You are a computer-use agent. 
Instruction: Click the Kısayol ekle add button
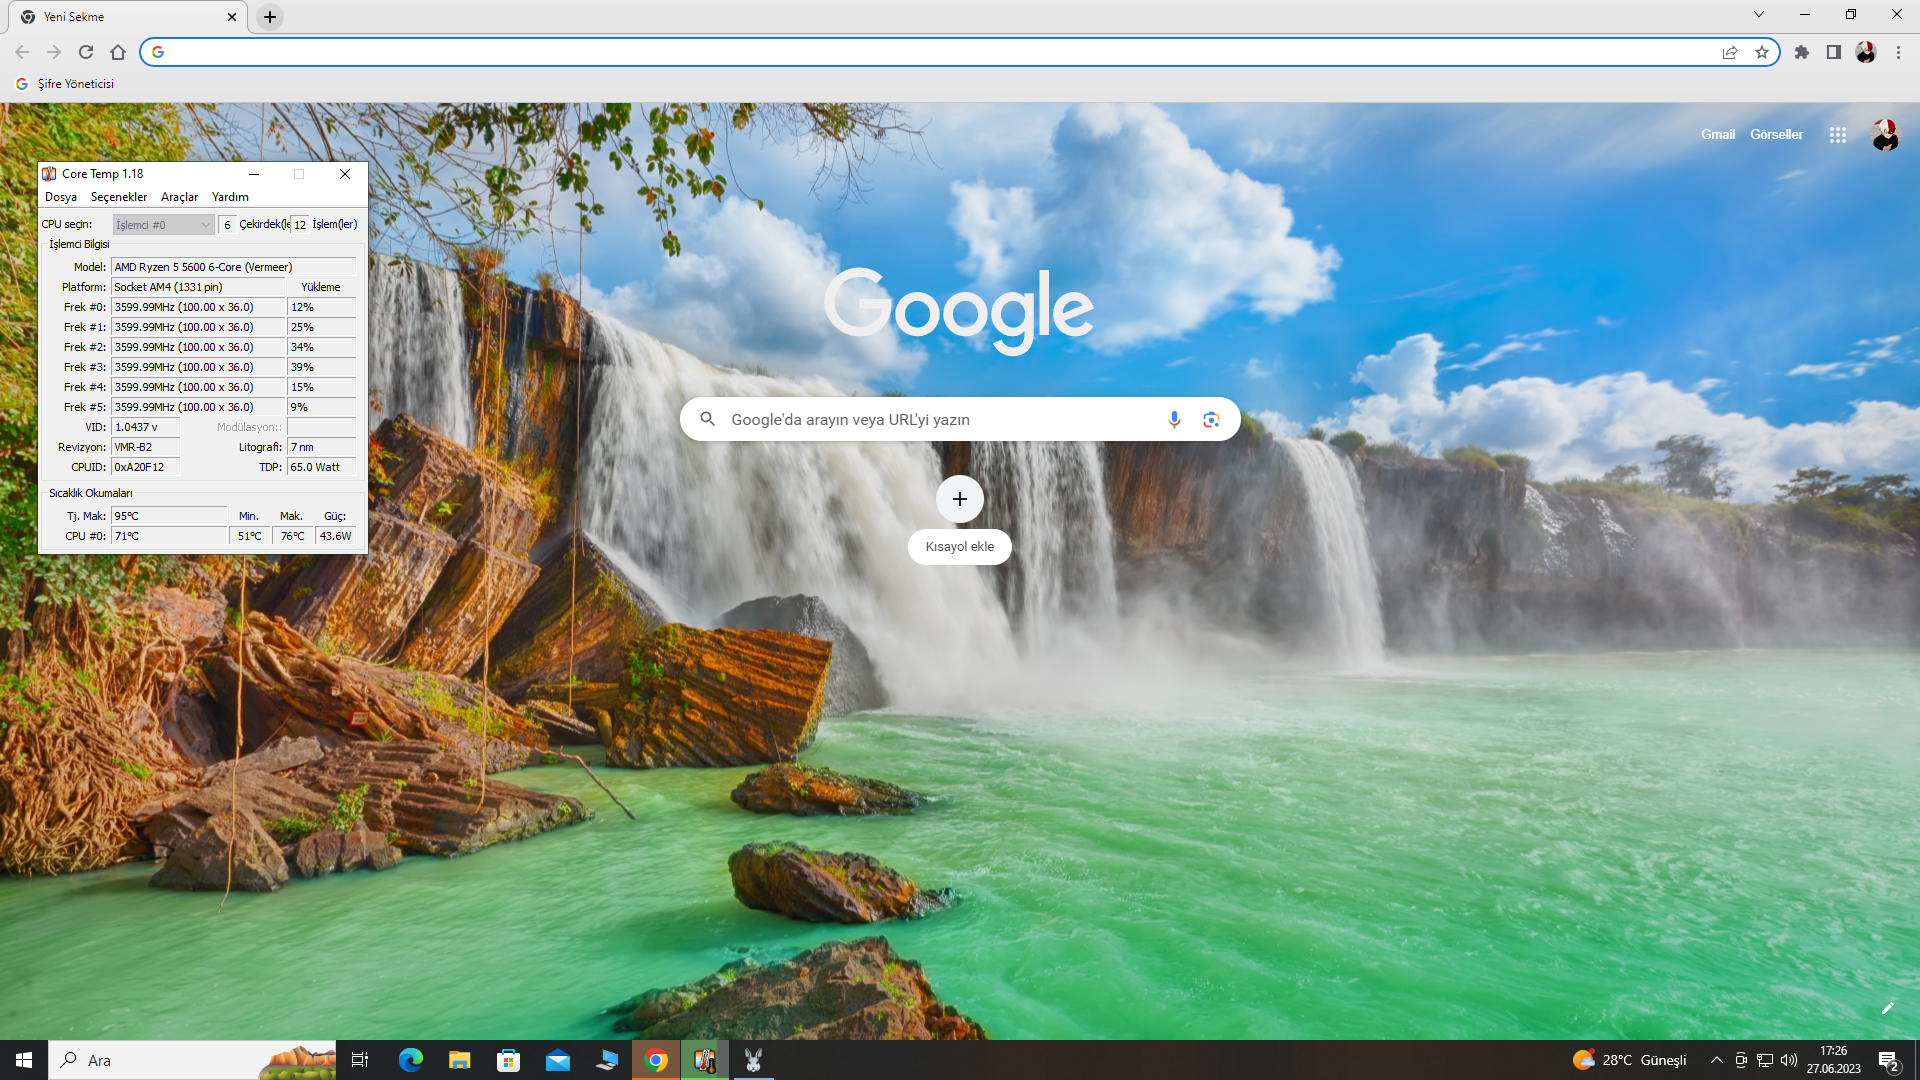coord(959,499)
